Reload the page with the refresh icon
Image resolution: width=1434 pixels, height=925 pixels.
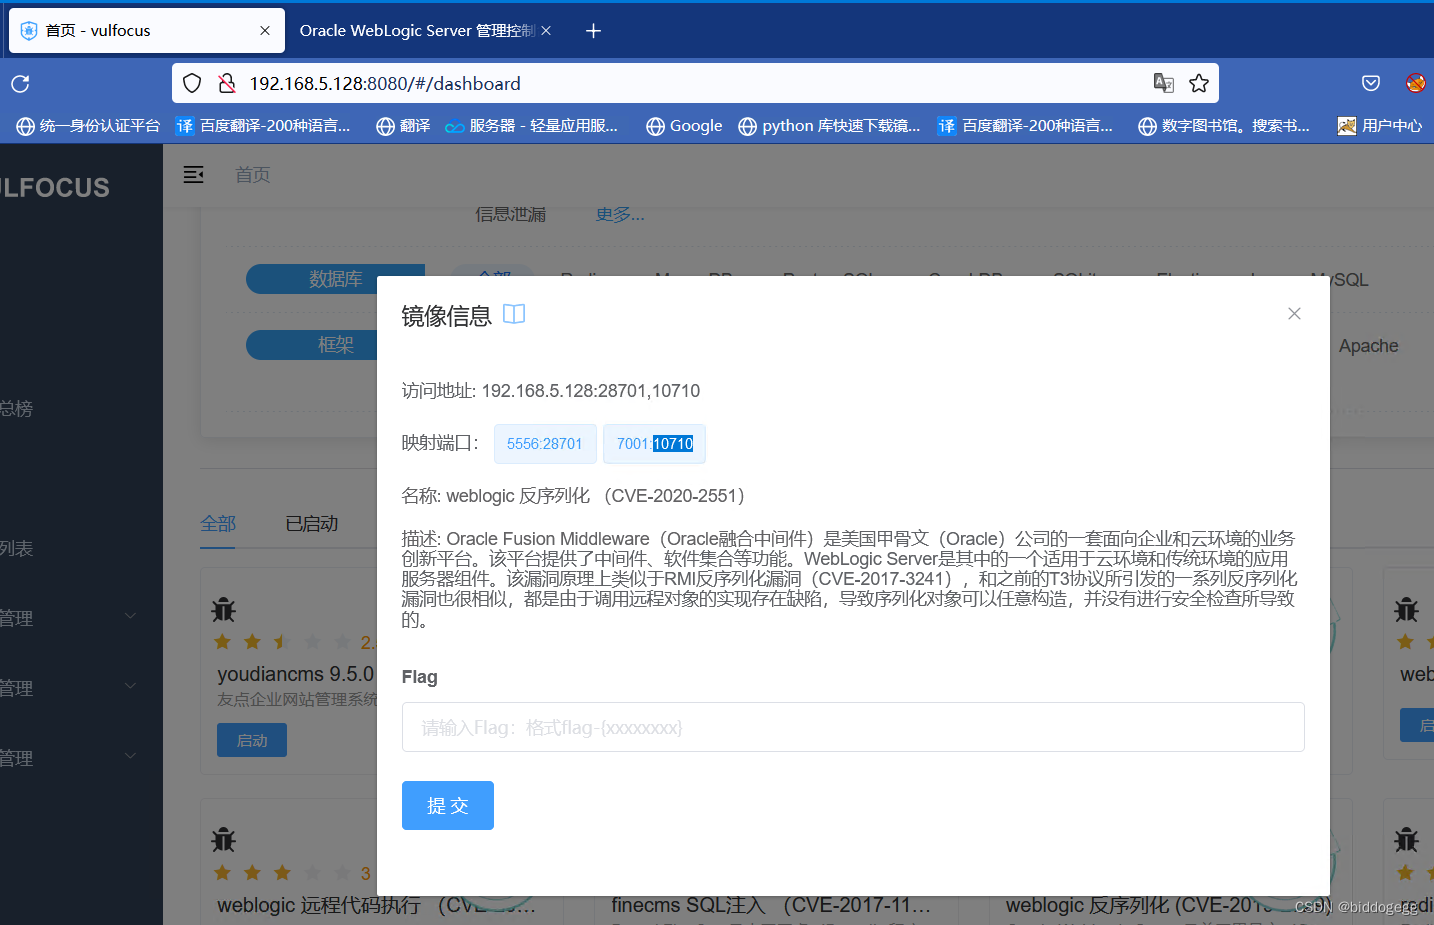coord(20,83)
